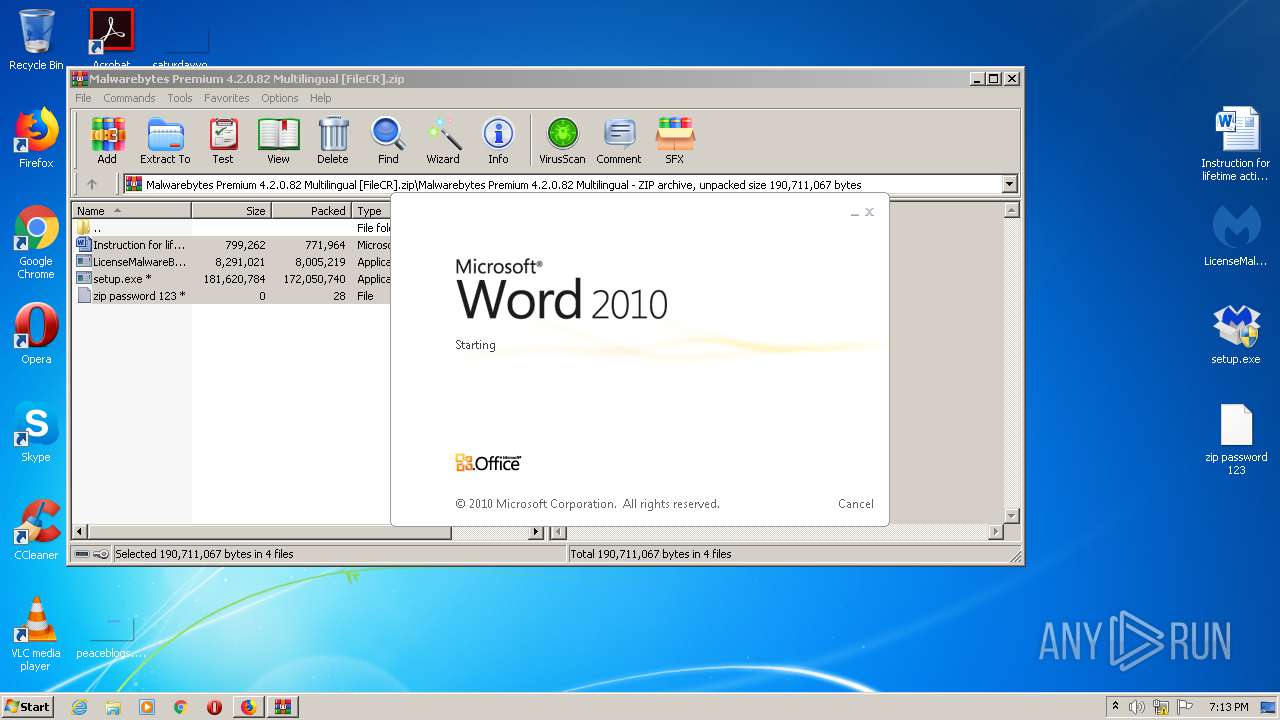Screen dimensions: 1280x720
Task: Click the Action Center flag tray icon
Action: coord(1185,707)
